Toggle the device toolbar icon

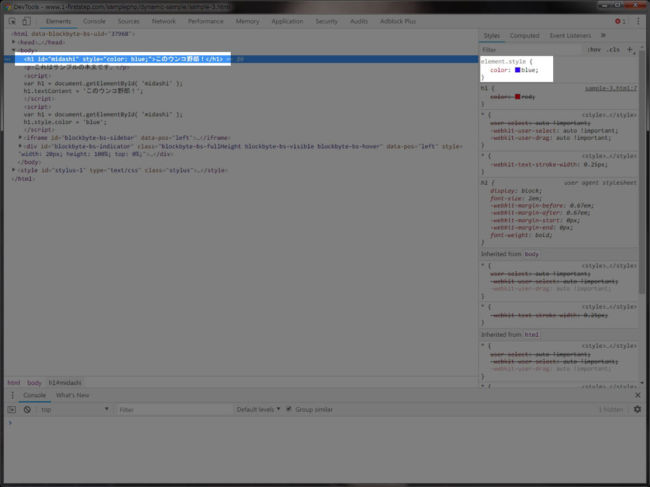pyautogui.click(x=27, y=21)
